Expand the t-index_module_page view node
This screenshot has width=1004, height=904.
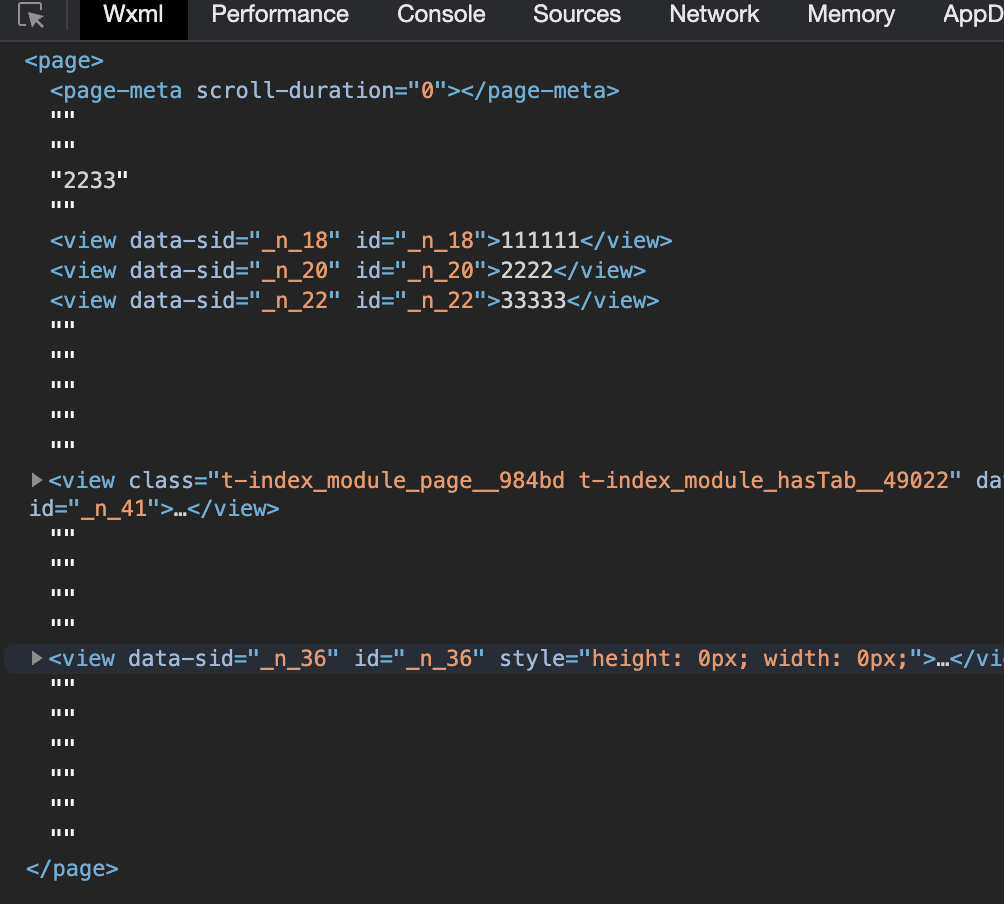[x=36, y=480]
